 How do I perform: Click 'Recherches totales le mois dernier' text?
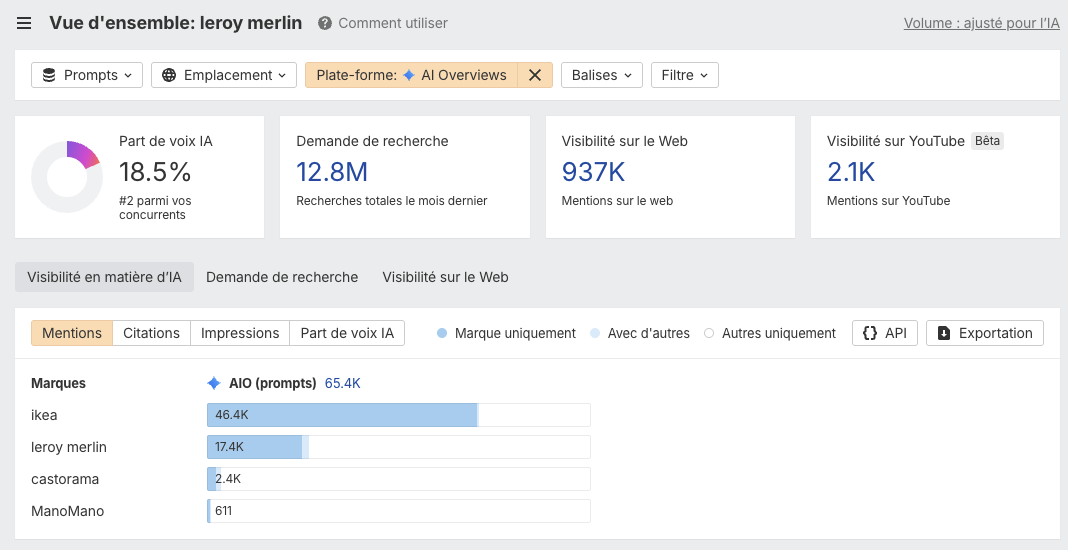pyautogui.click(x=392, y=201)
